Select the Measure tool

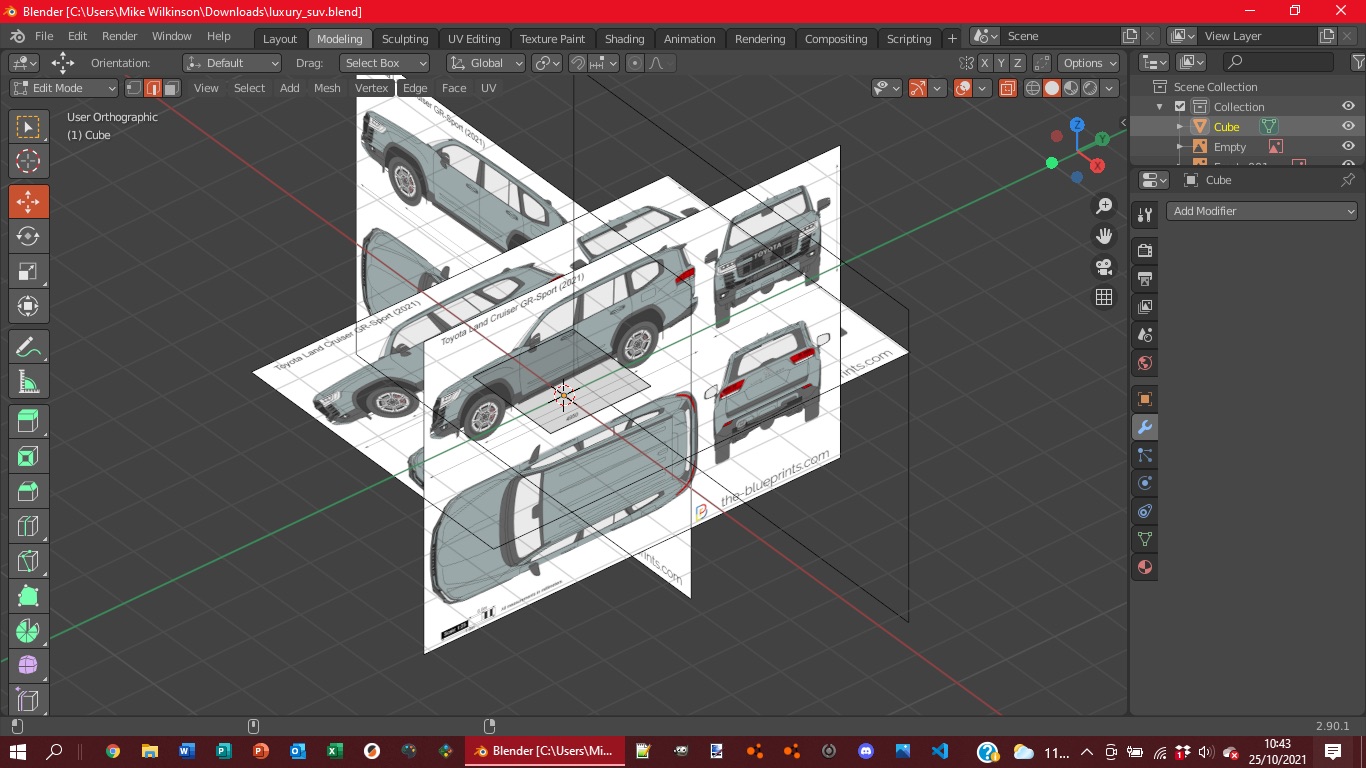pos(28,382)
